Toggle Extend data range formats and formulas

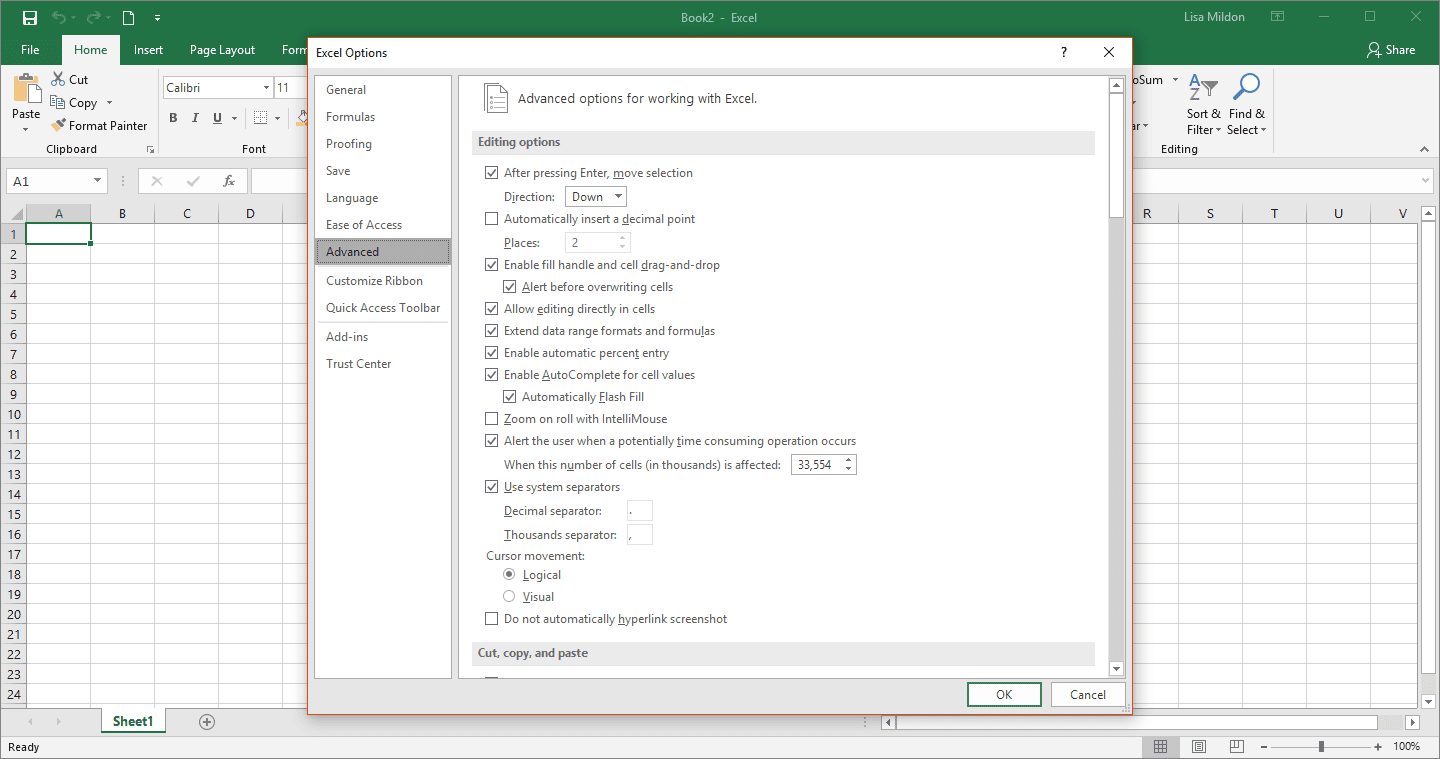click(x=491, y=331)
